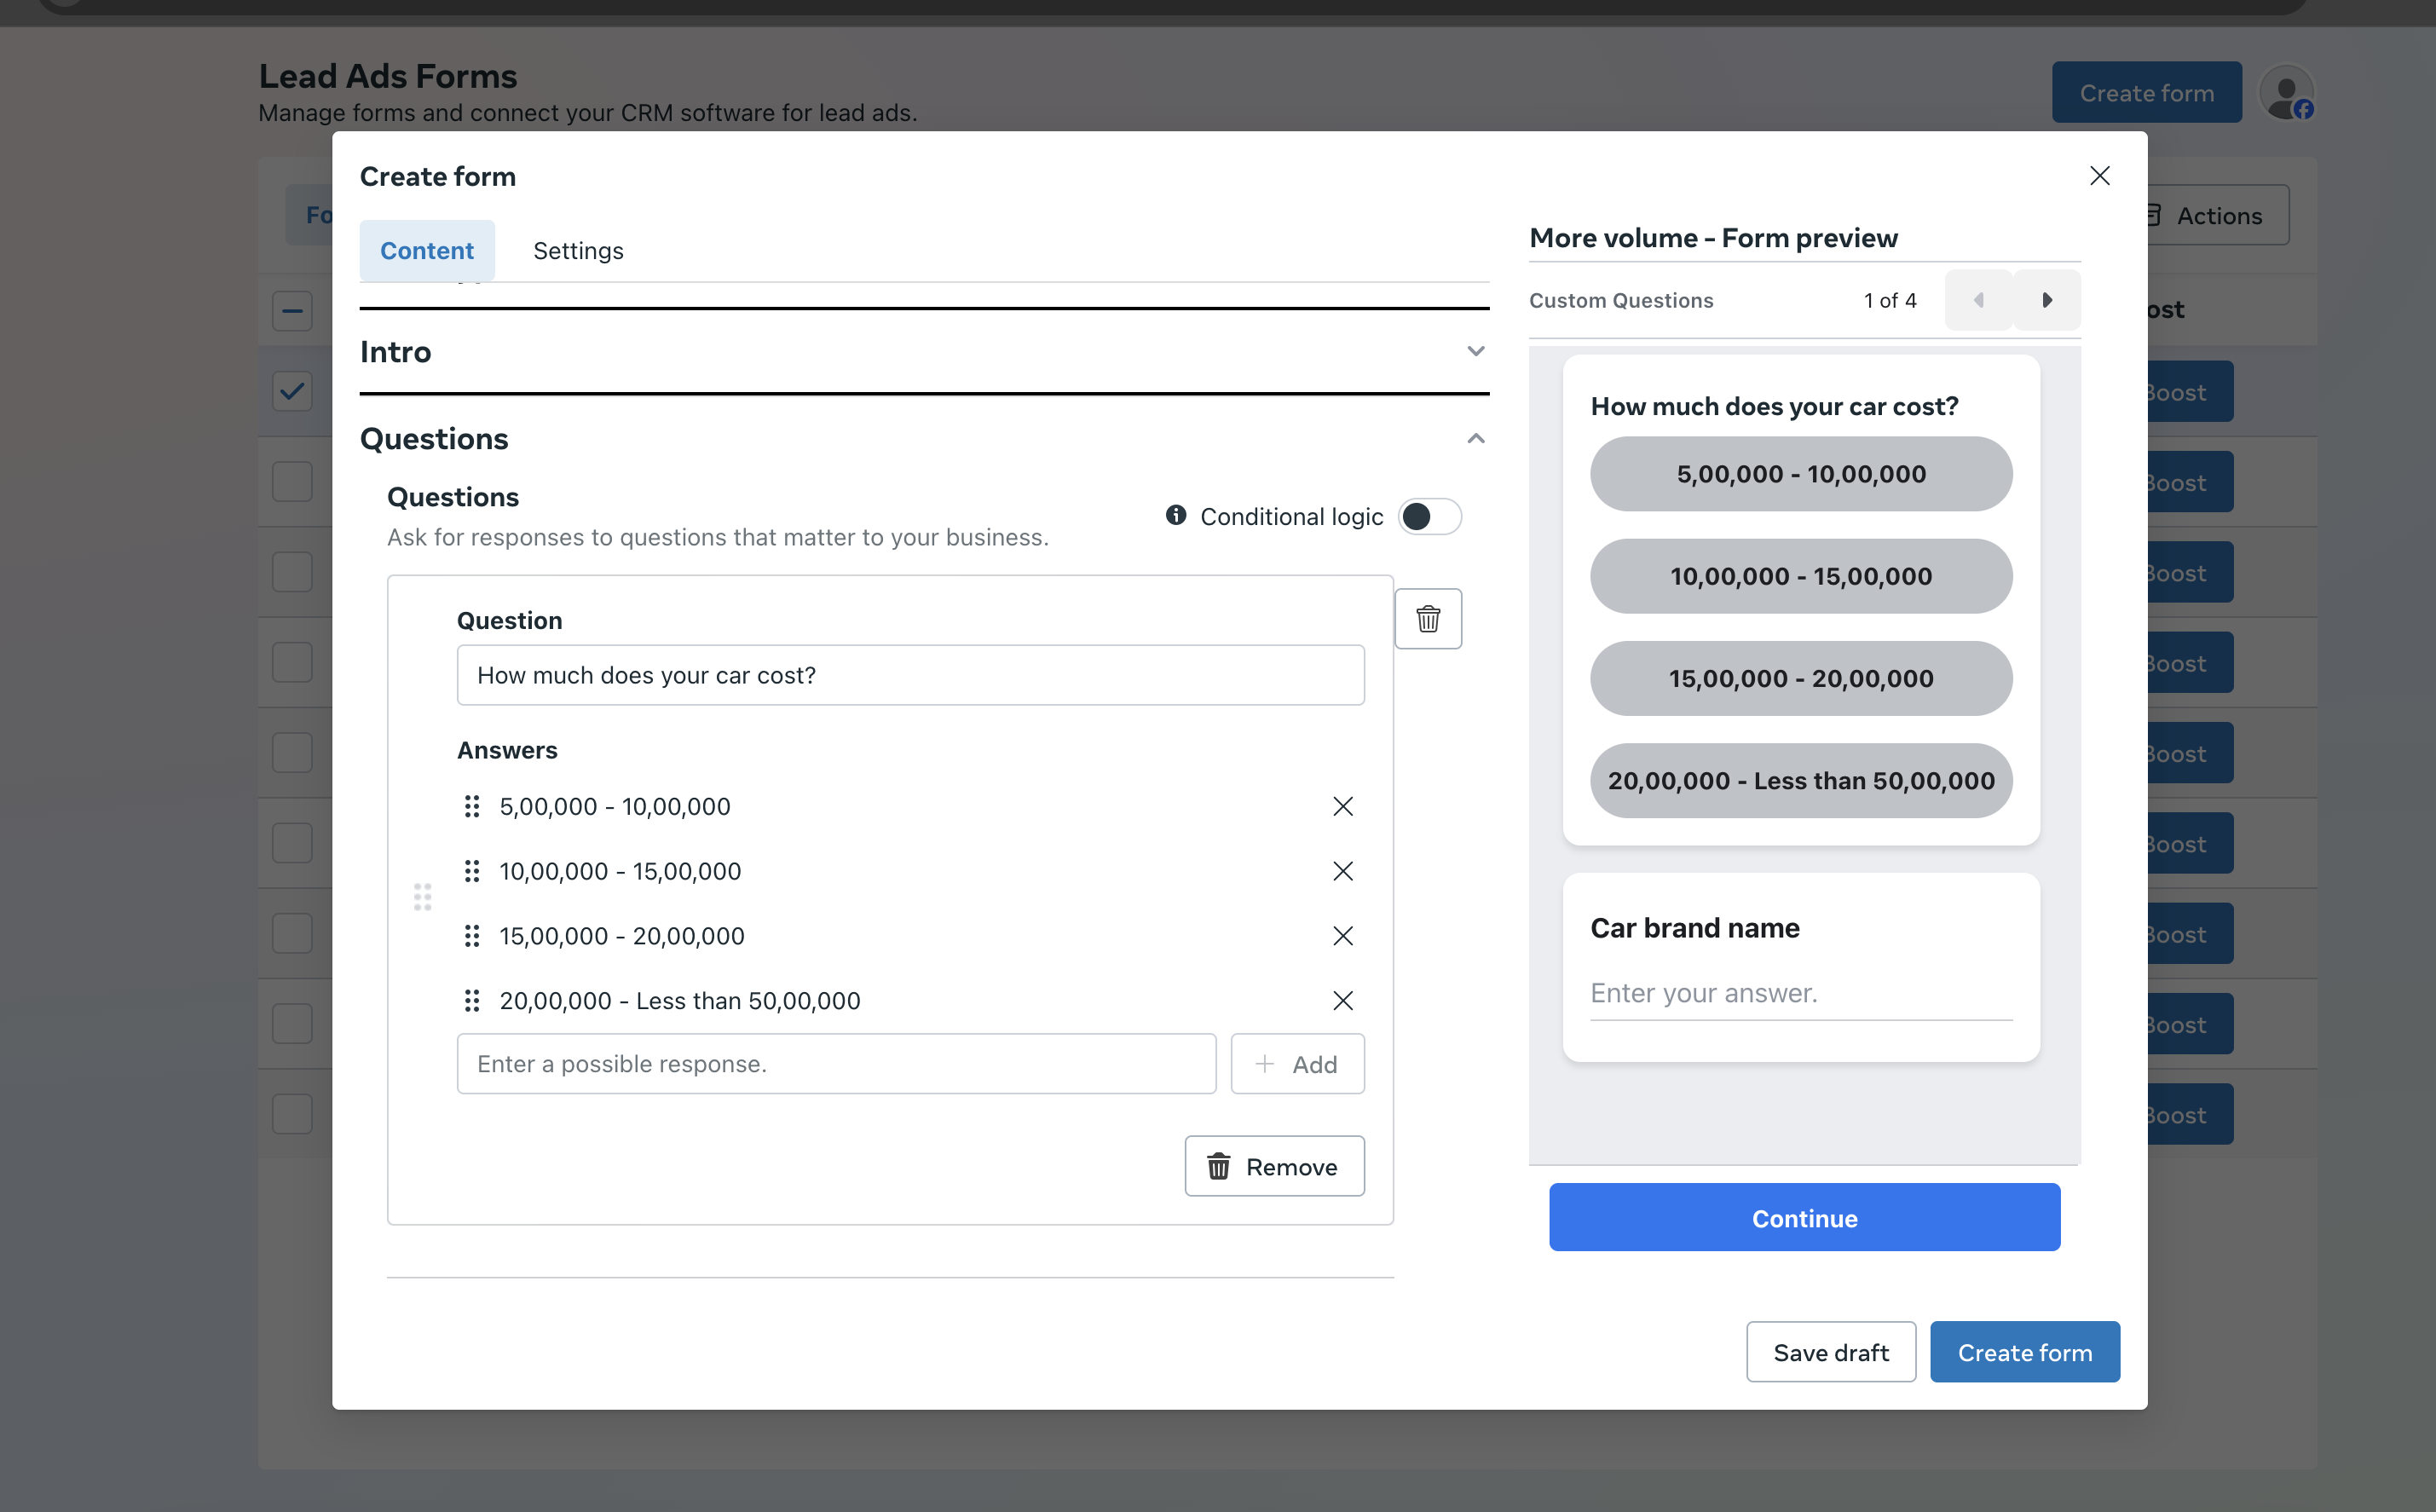The width and height of the screenshot is (2436, 1512).
Task: Click the possible response input field
Action: point(836,1064)
